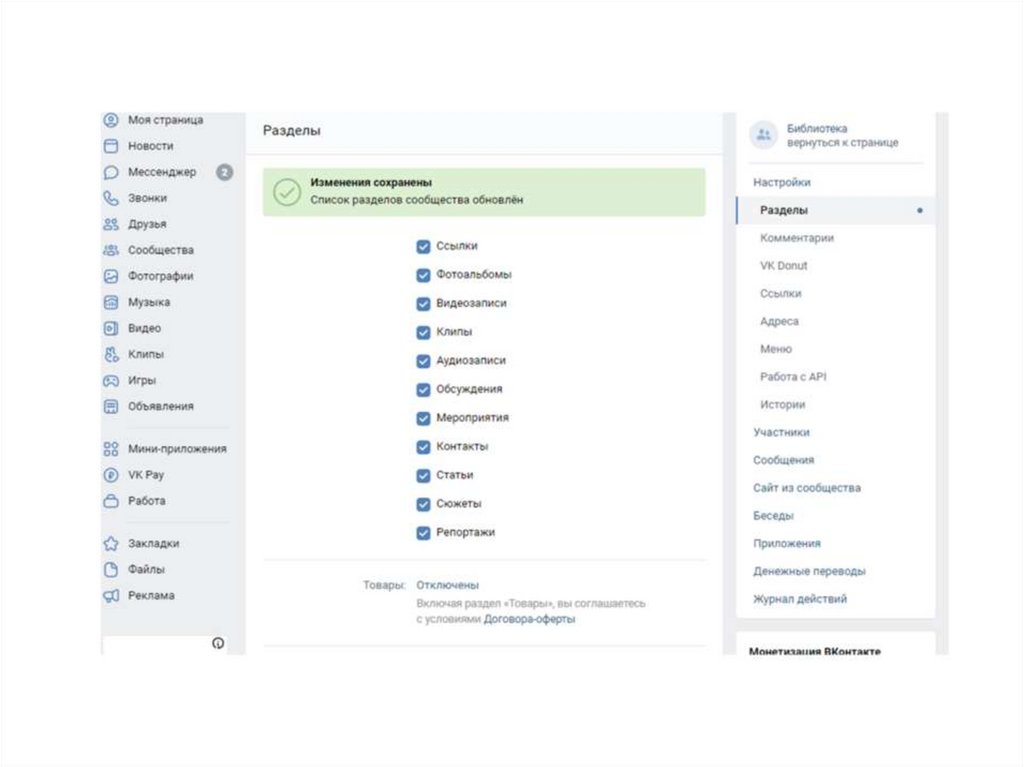Expand the Участники menu section
Image resolution: width=1024 pixels, height=767 pixels.
(x=781, y=433)
